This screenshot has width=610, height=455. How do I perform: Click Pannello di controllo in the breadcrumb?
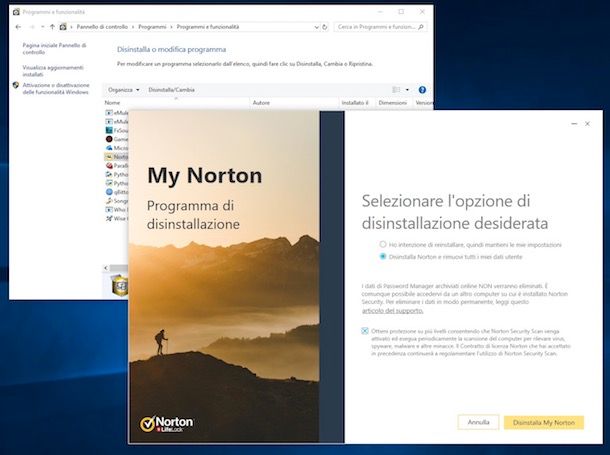[x=102, y=27]
